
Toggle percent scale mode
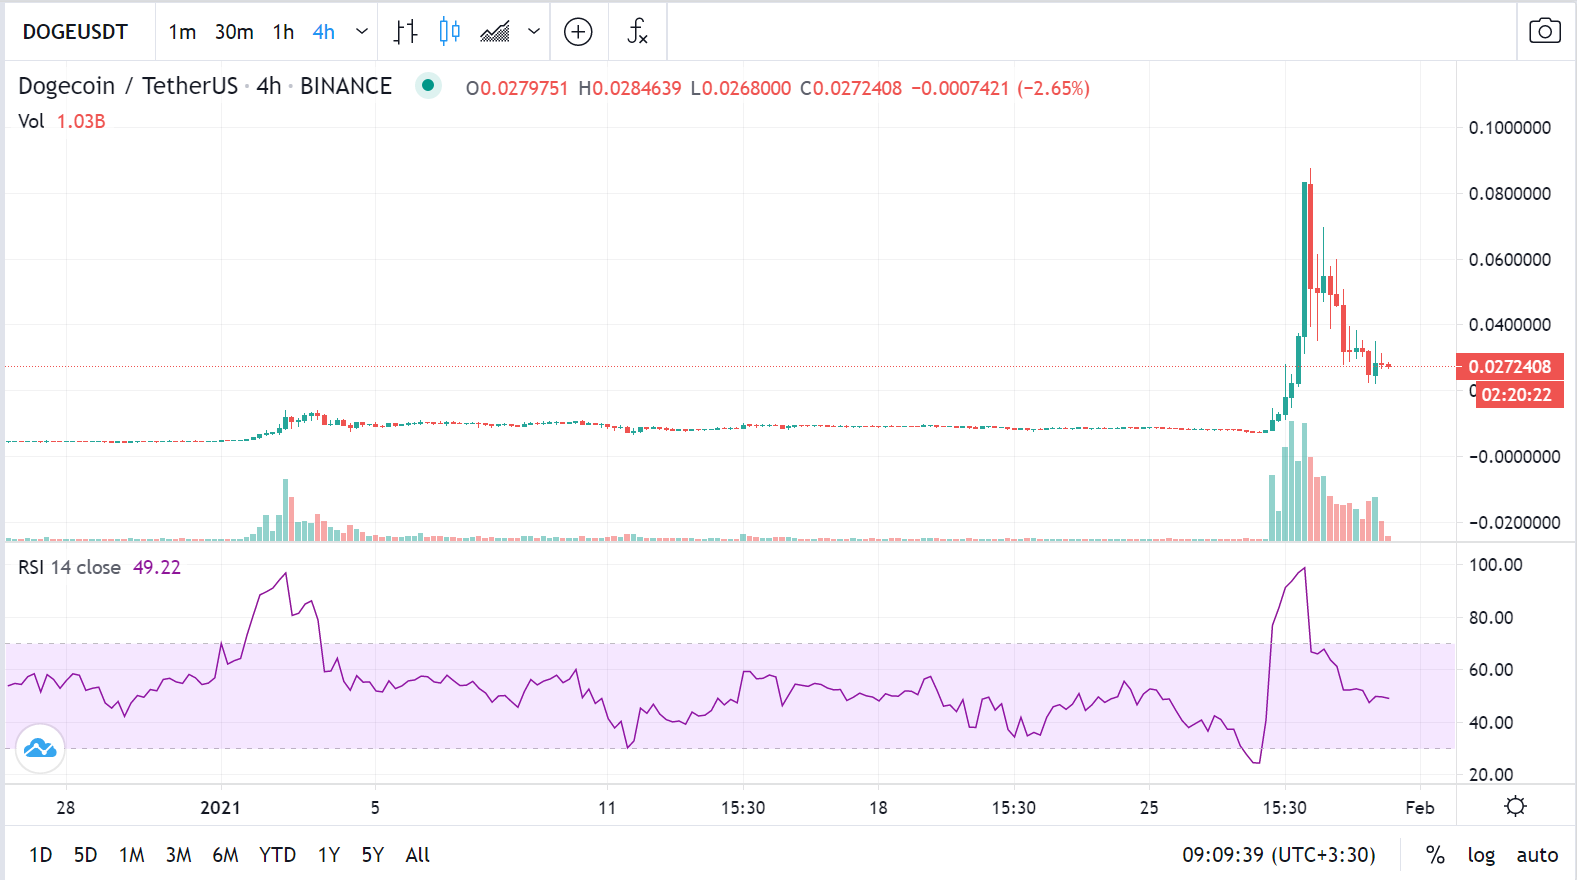[1435, 855]
